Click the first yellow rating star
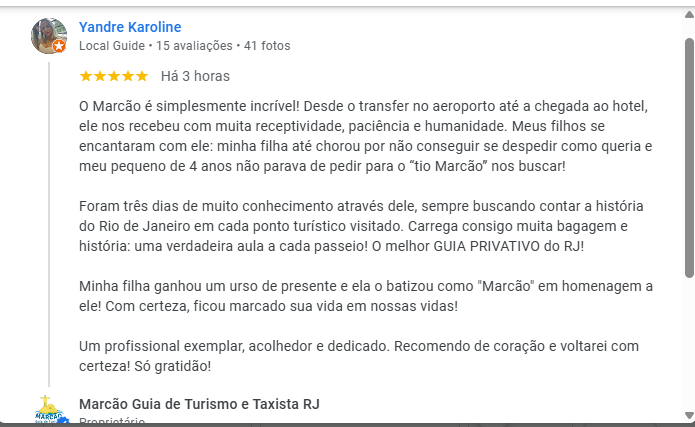Viewport: 695px width, 427px height. tap(85, 76)
